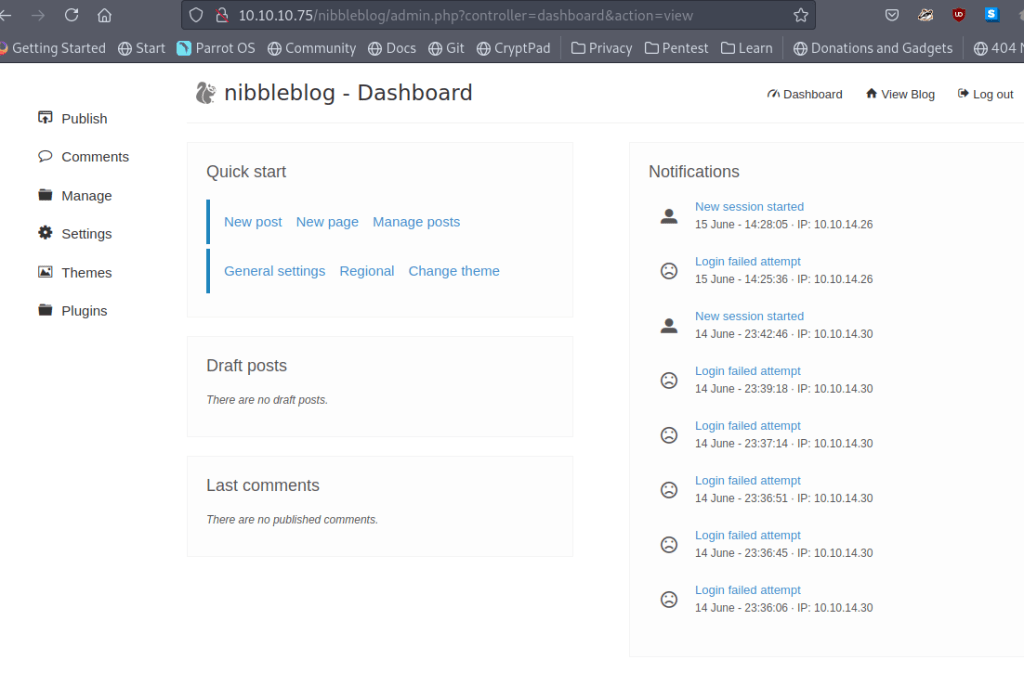The width and height of the screenshot is (1024, 698).
Task: Click the Plugins folder icon
Action: [x=45, y=310]
